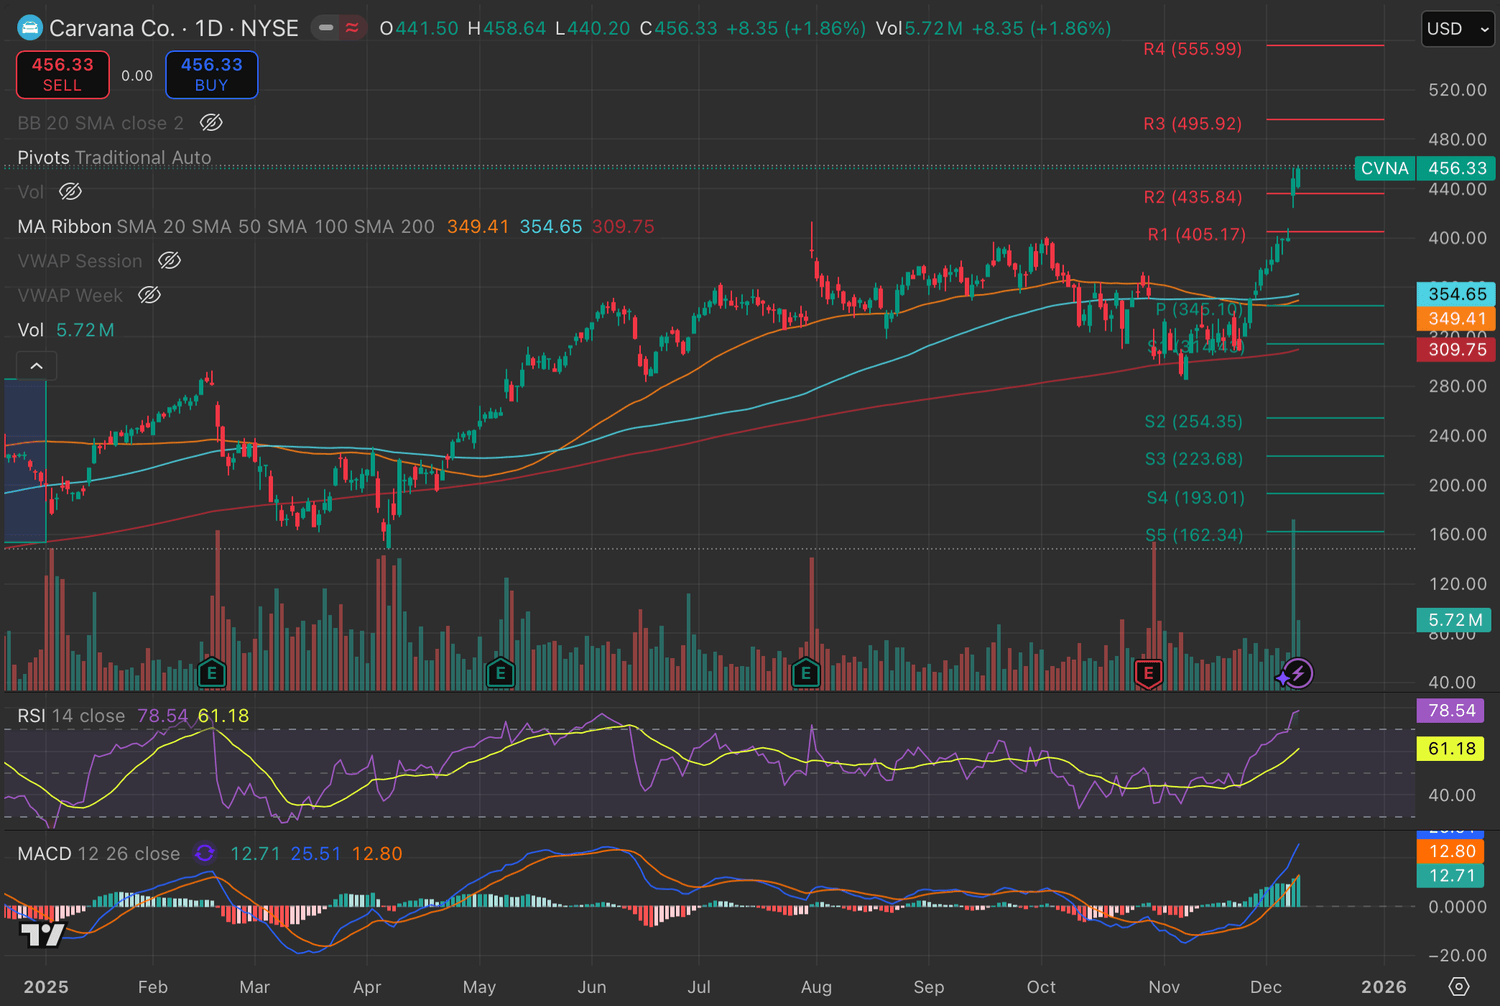1500x1006 pixels.
Task: Show the hidden BB 20 SMA indicator
Action: 211,123
